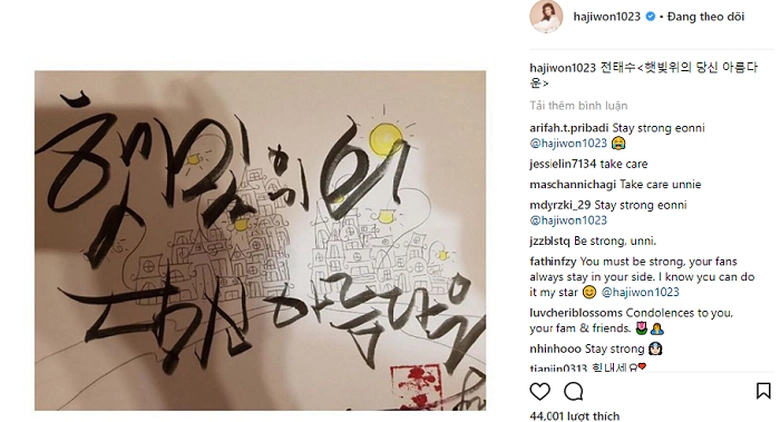
Task: Visit mdyrzki_29's profile
Action: pyautogui.click(x=561, y=205)
